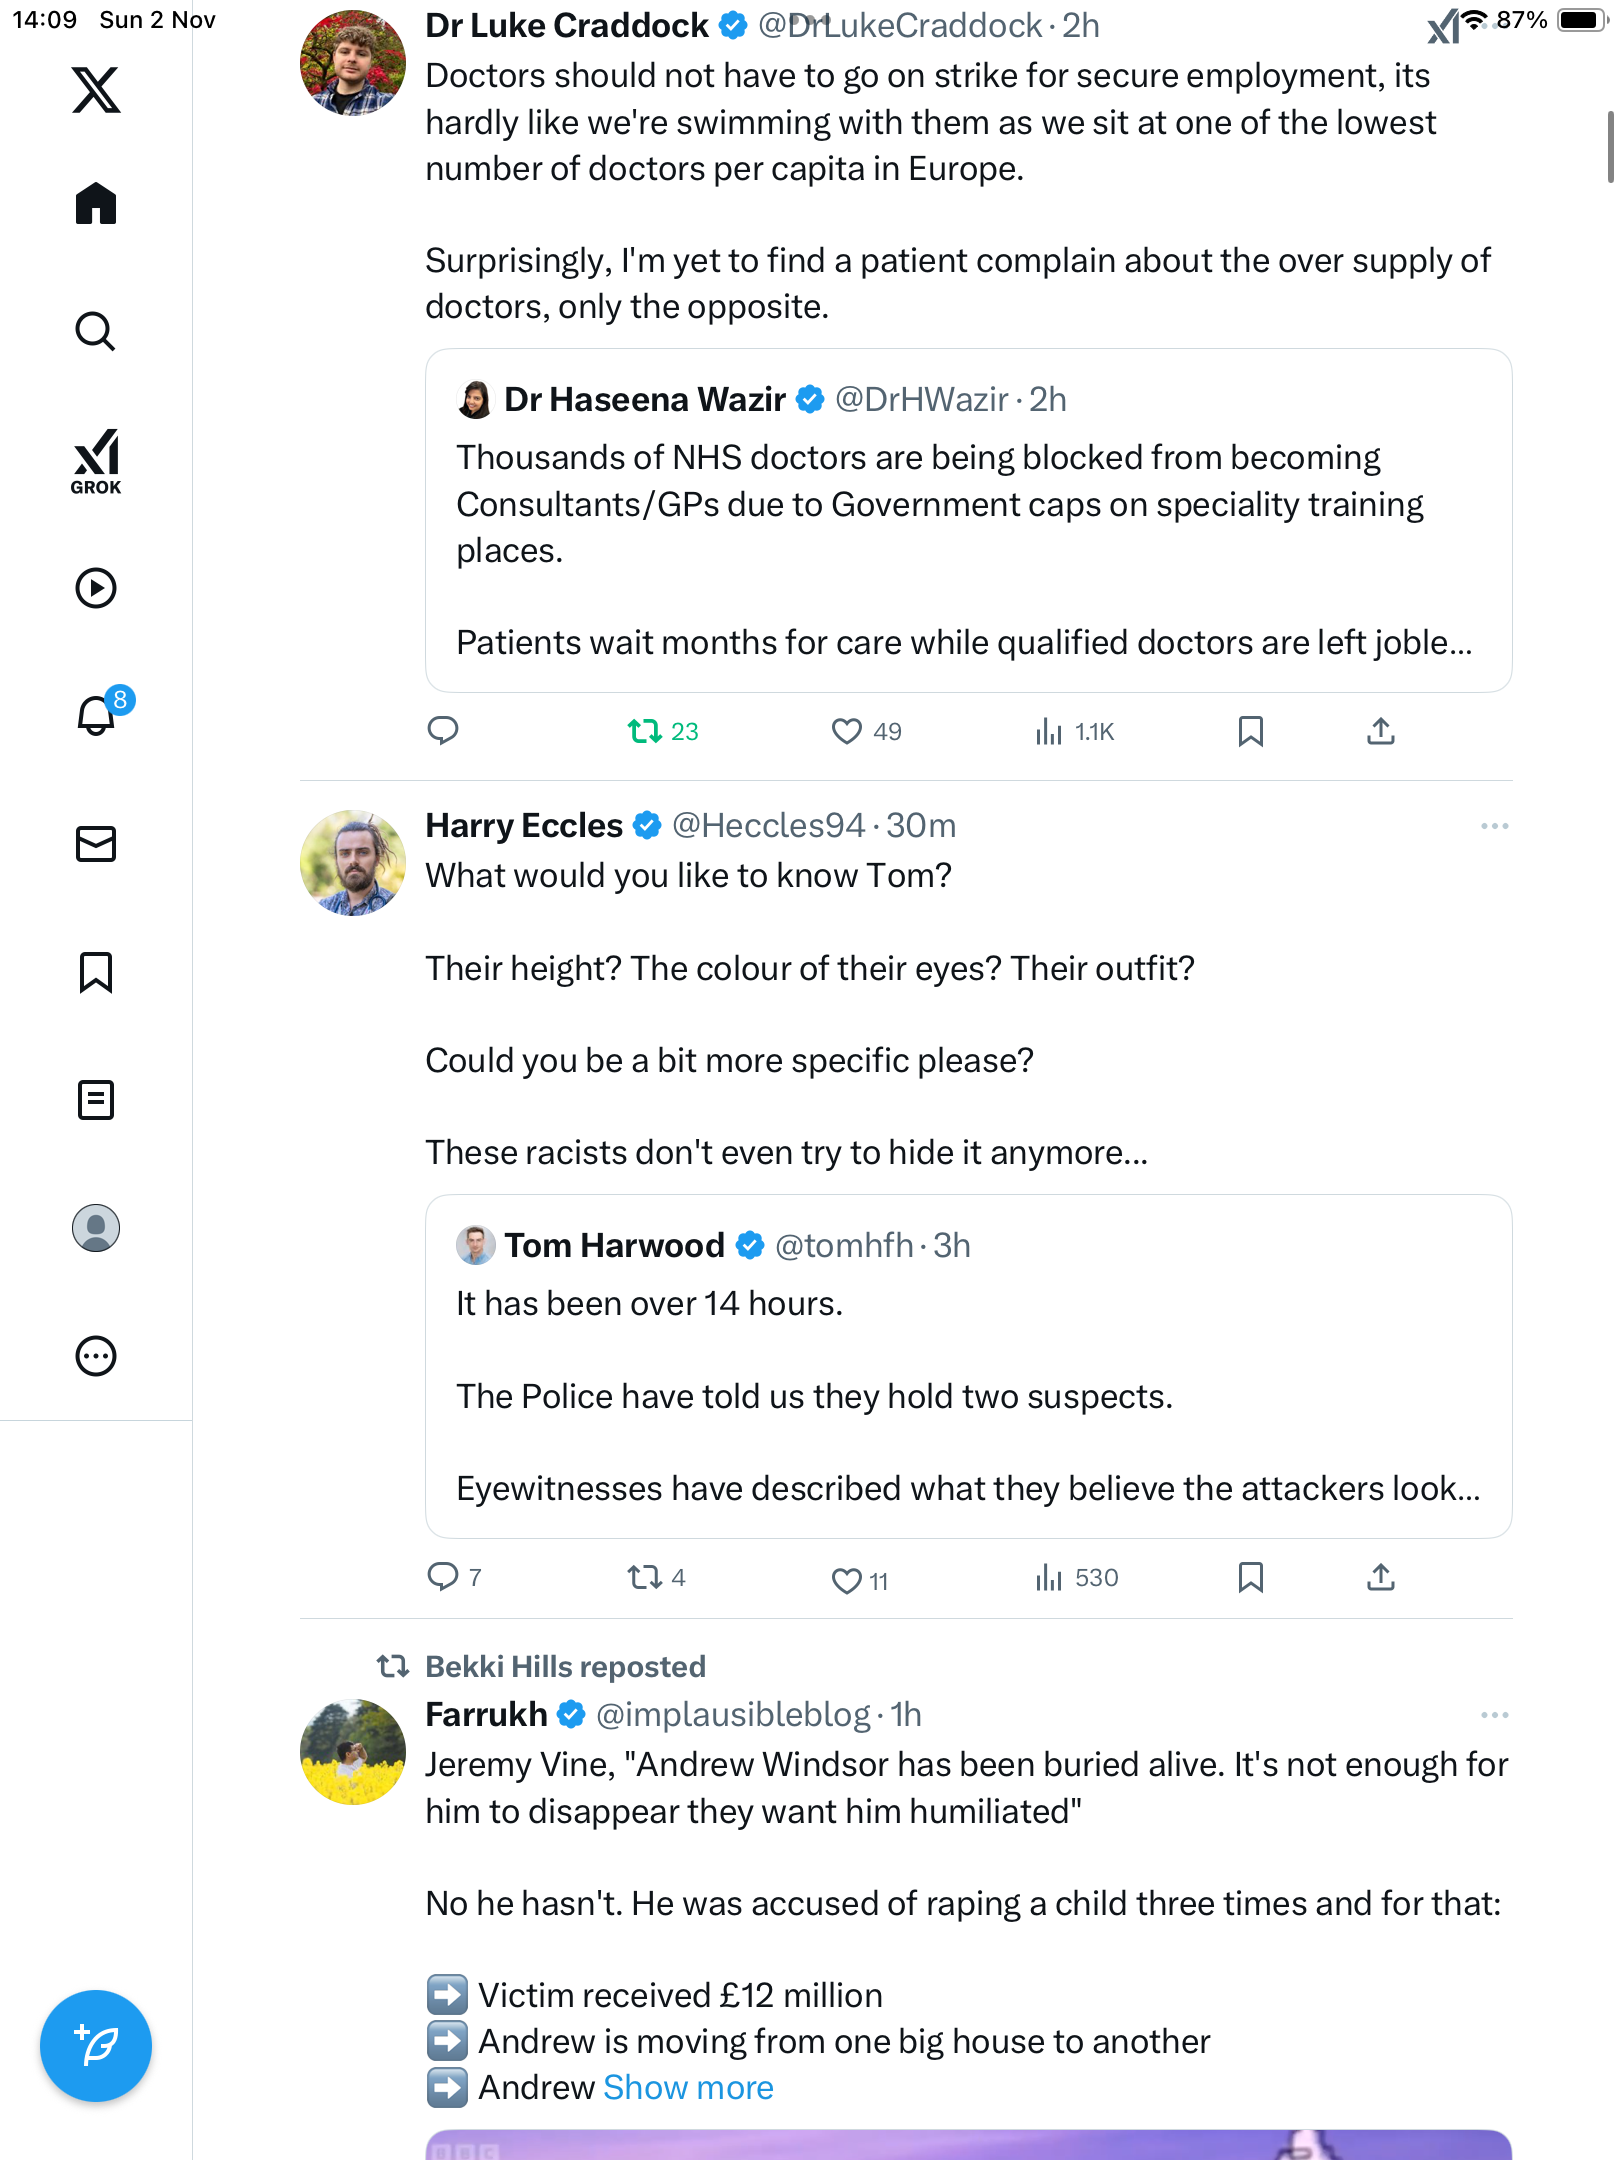Image resolution: width=1620 pixels, height=2160 pixels.
Task: Open more options on Farrukh's post
Action: pyautogui.click(x=1494, y=1715)
